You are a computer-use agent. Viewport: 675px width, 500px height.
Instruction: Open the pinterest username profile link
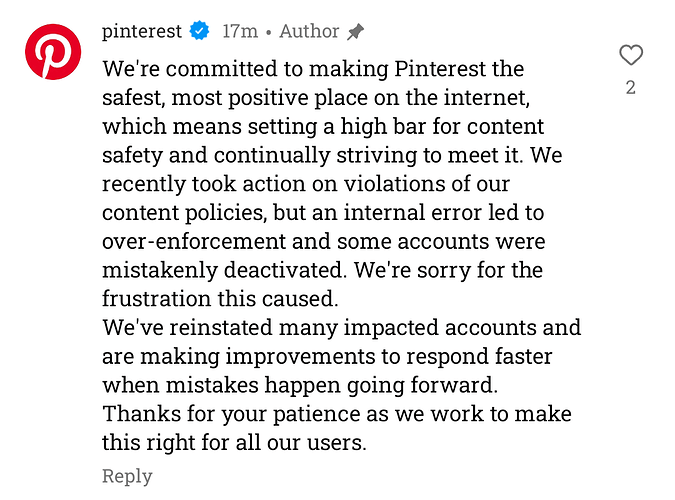pyautogui.click(x=142, y=31)
